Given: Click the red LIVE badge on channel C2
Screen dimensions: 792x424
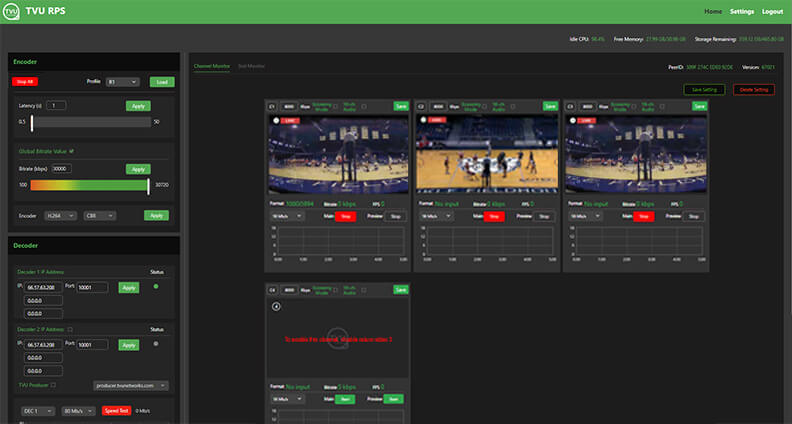Looking at the screenshot, I should click(437, 120).
